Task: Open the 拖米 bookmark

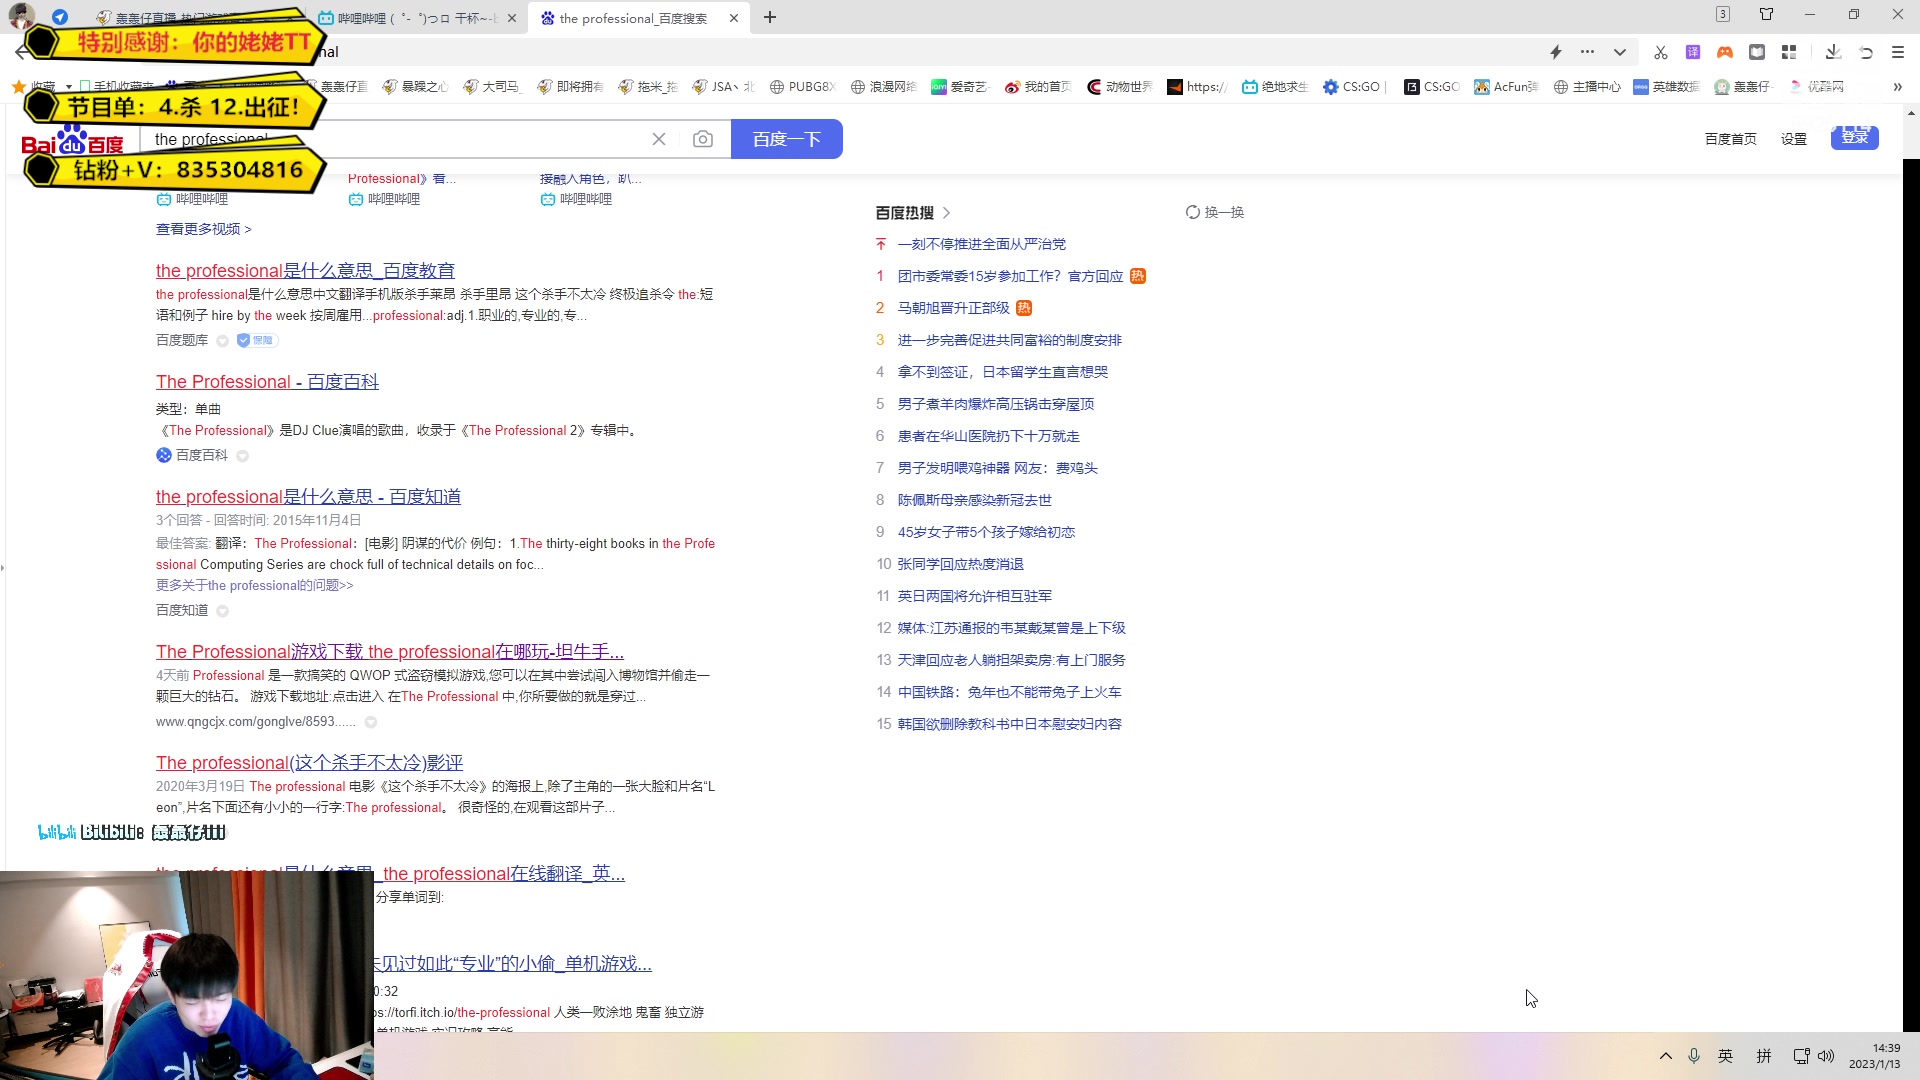Action: tap(648, 87)
